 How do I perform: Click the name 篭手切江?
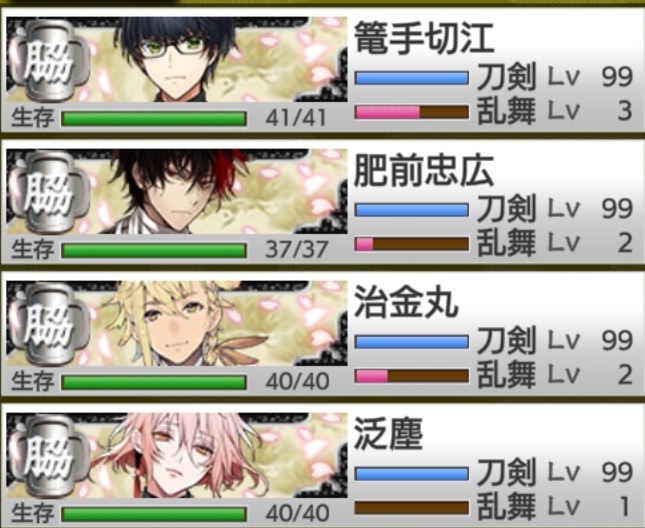point(424,38)
